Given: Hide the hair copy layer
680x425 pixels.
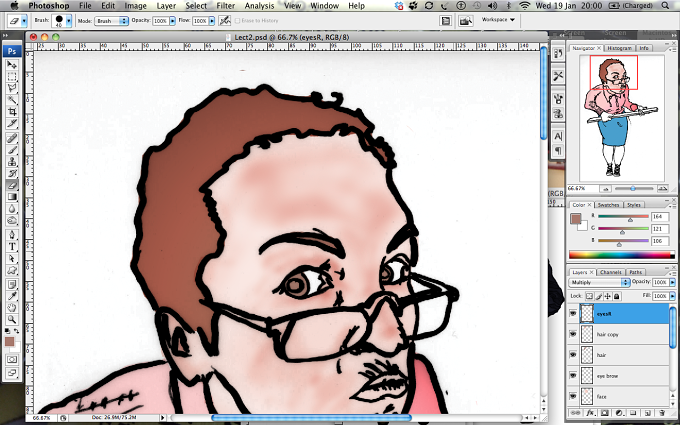Looking at the screenshot, I should pyautogui.click(x=573, y=334).
